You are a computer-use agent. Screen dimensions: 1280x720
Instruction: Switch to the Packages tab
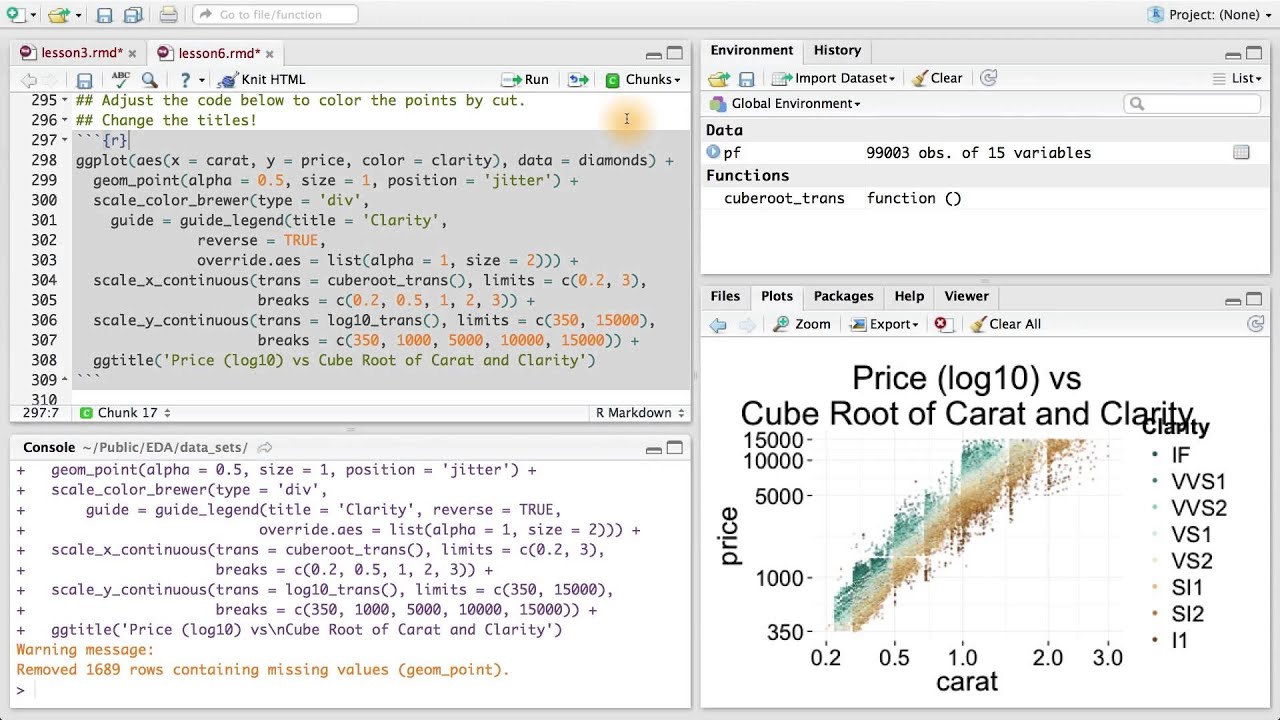coord(843,296)
